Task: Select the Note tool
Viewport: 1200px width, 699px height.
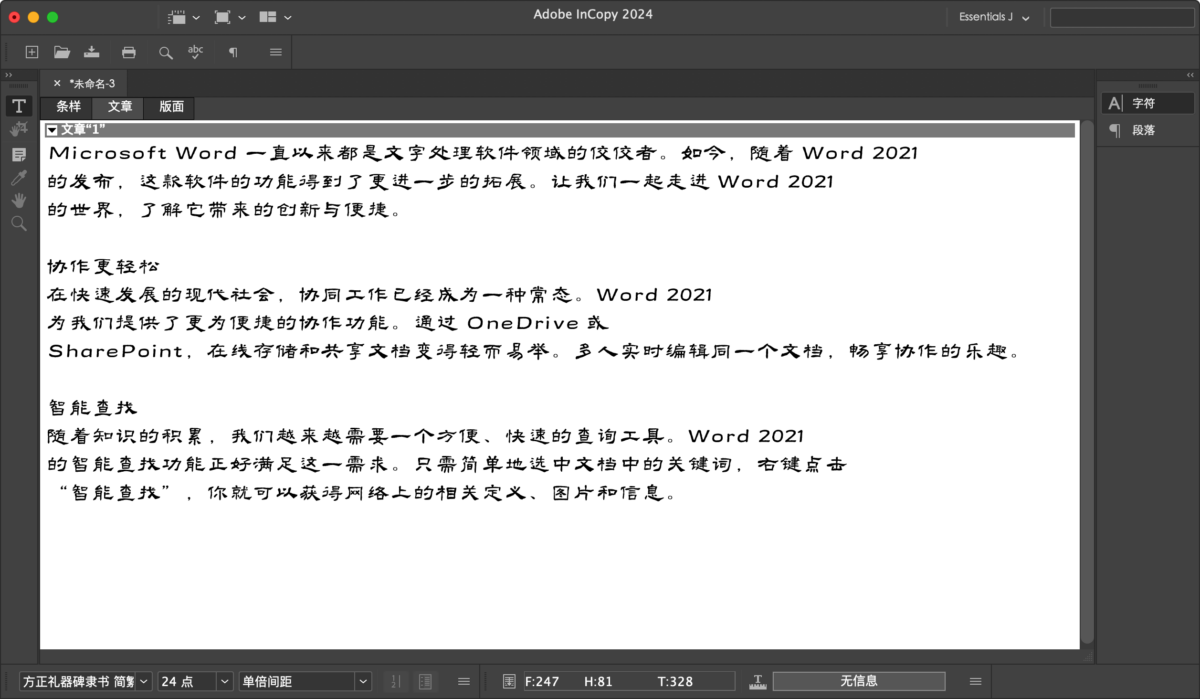Action: pos(19,154)
